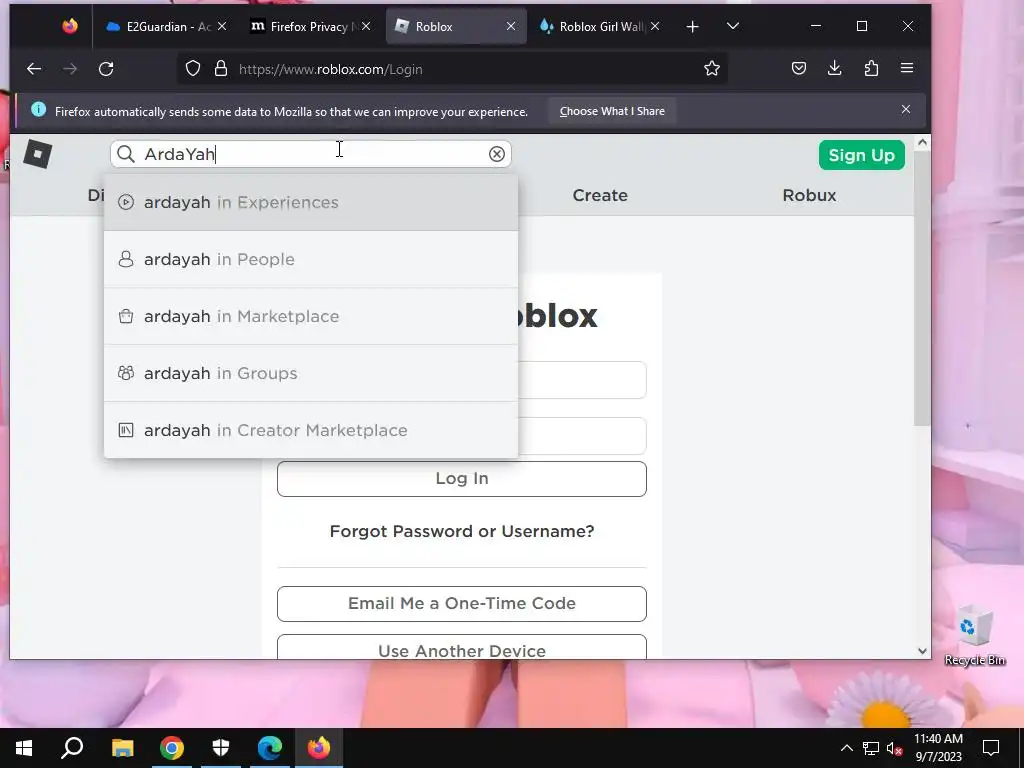This screenshot has width=1024, height=768.
Task: Click the scrollbar up arrow
Action: click(x=922, y=142)
